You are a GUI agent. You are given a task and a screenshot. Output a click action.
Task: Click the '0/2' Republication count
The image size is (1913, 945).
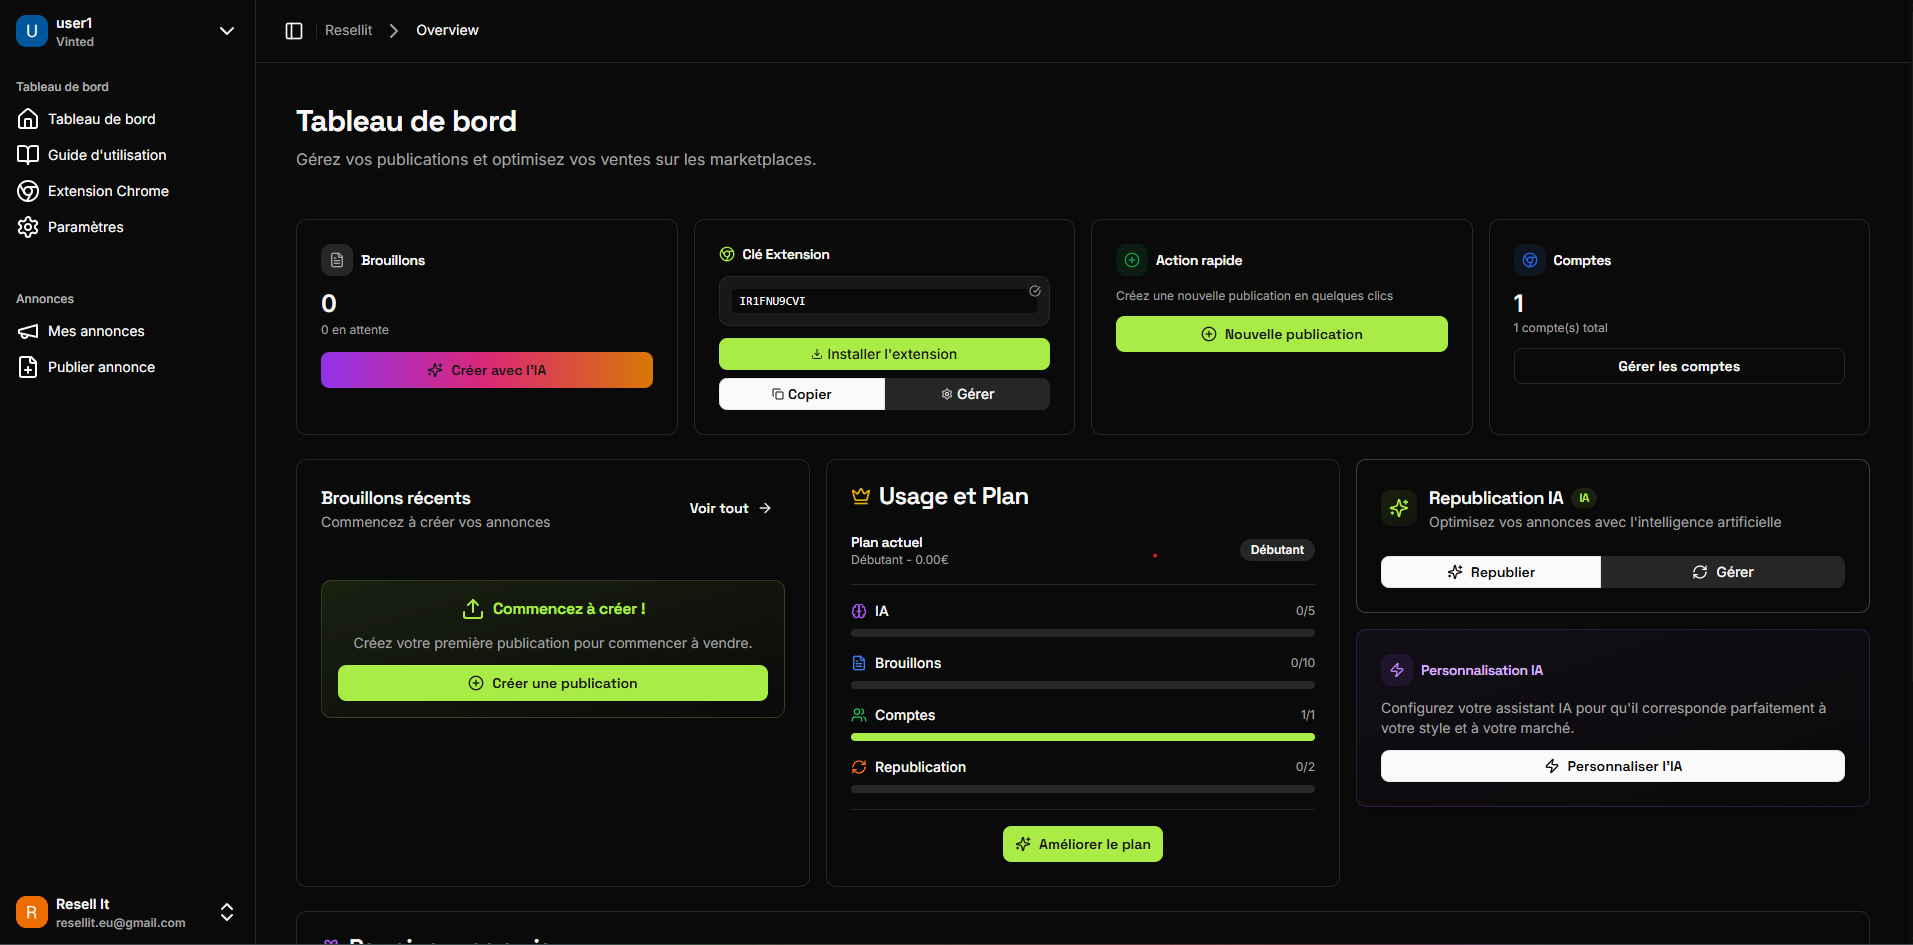1305,767
